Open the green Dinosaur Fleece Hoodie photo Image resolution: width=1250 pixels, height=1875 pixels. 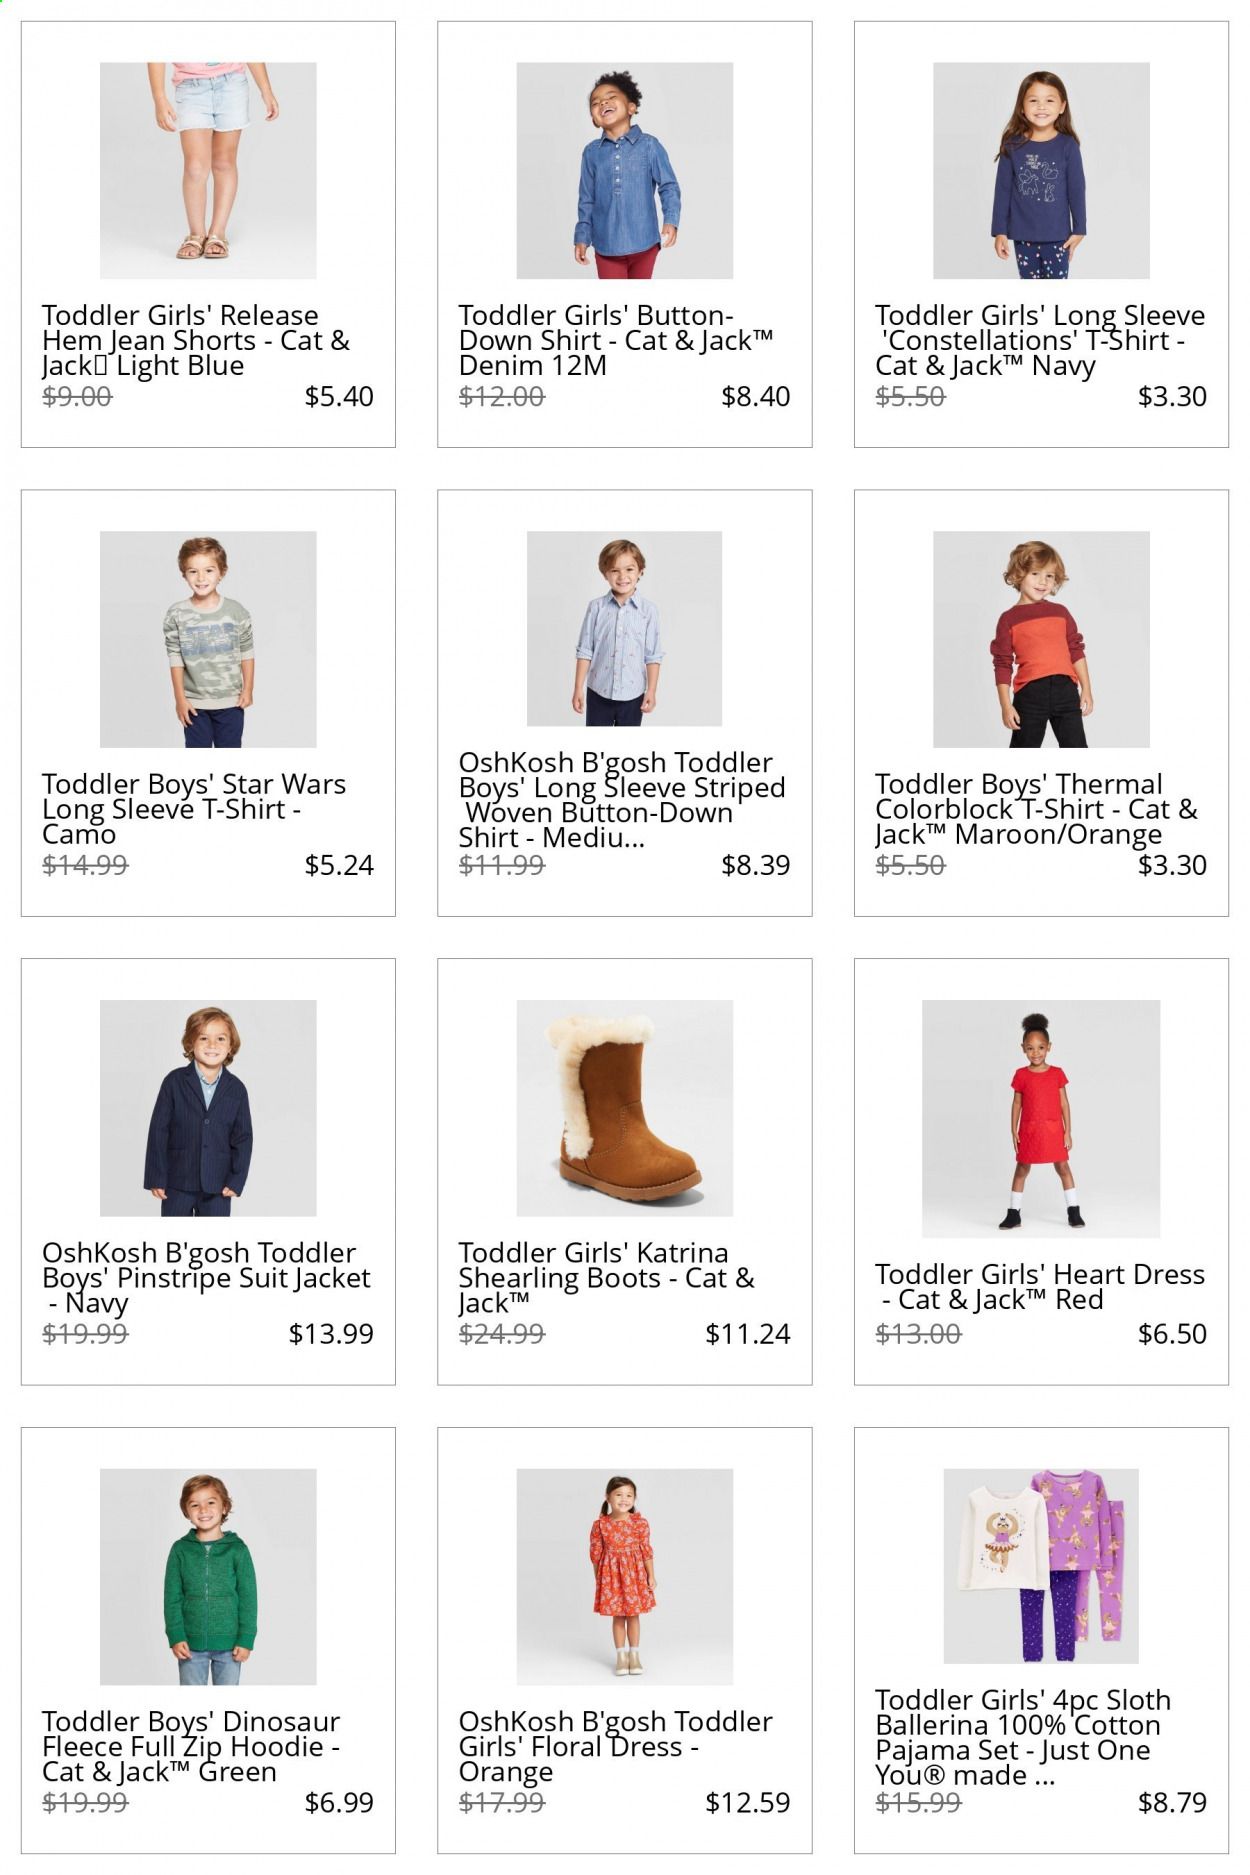coord(208,1577)
